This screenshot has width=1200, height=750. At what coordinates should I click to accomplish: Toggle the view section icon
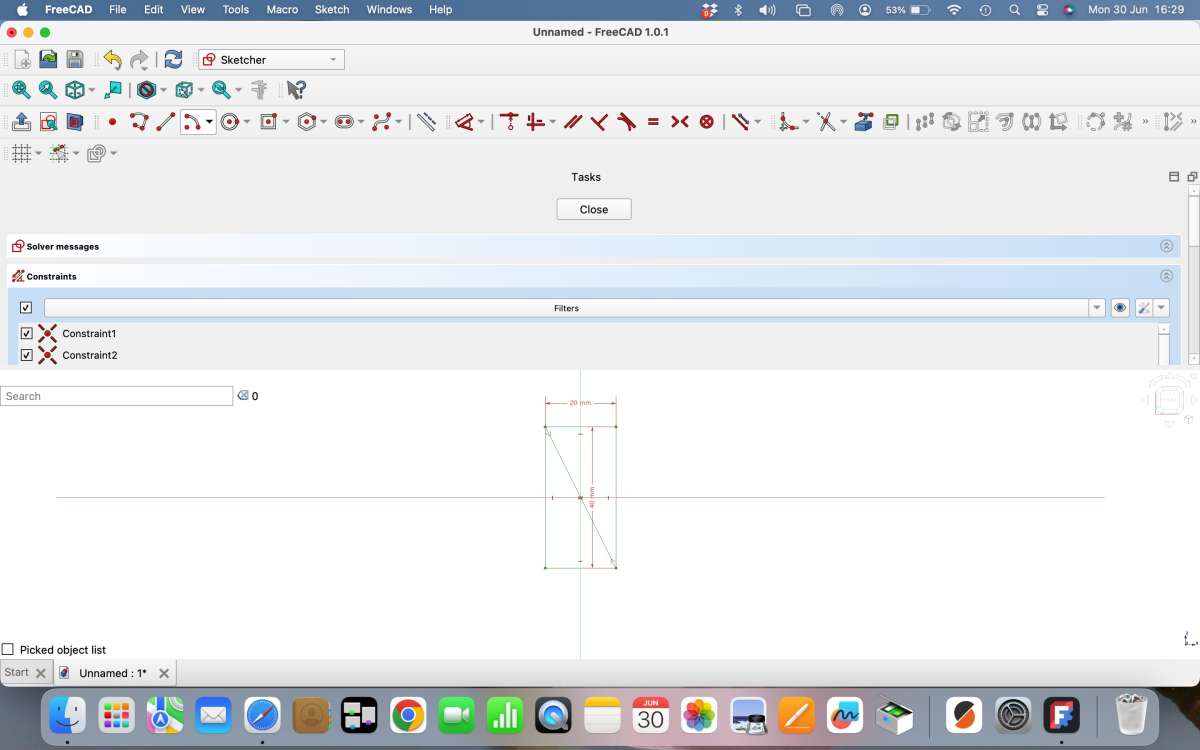tap(75, 122)
